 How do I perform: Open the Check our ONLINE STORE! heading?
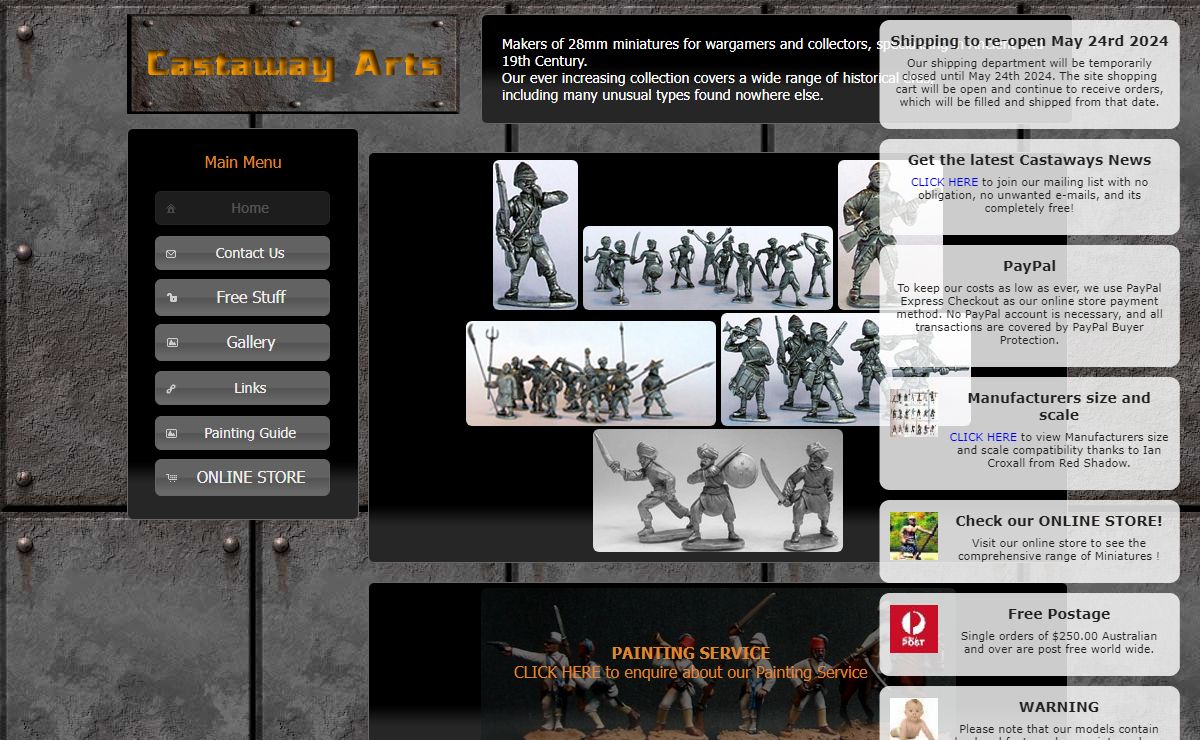pos(1059,521)
